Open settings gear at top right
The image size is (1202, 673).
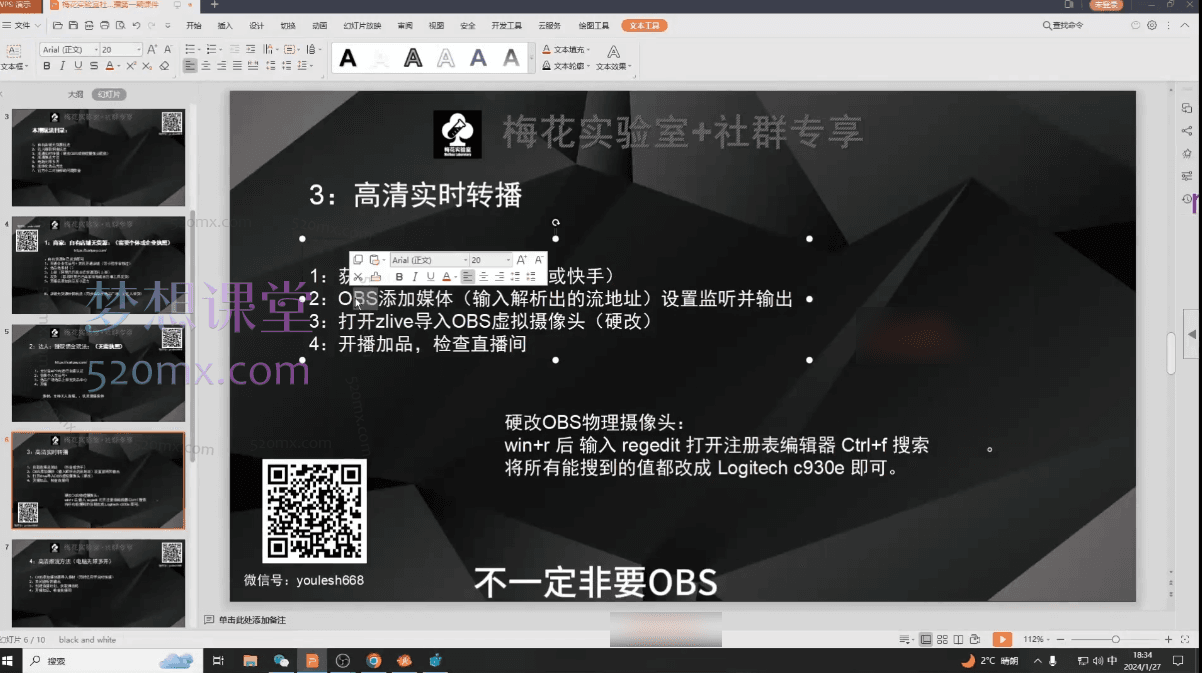pyautogui.click(x=1152, y=25)
